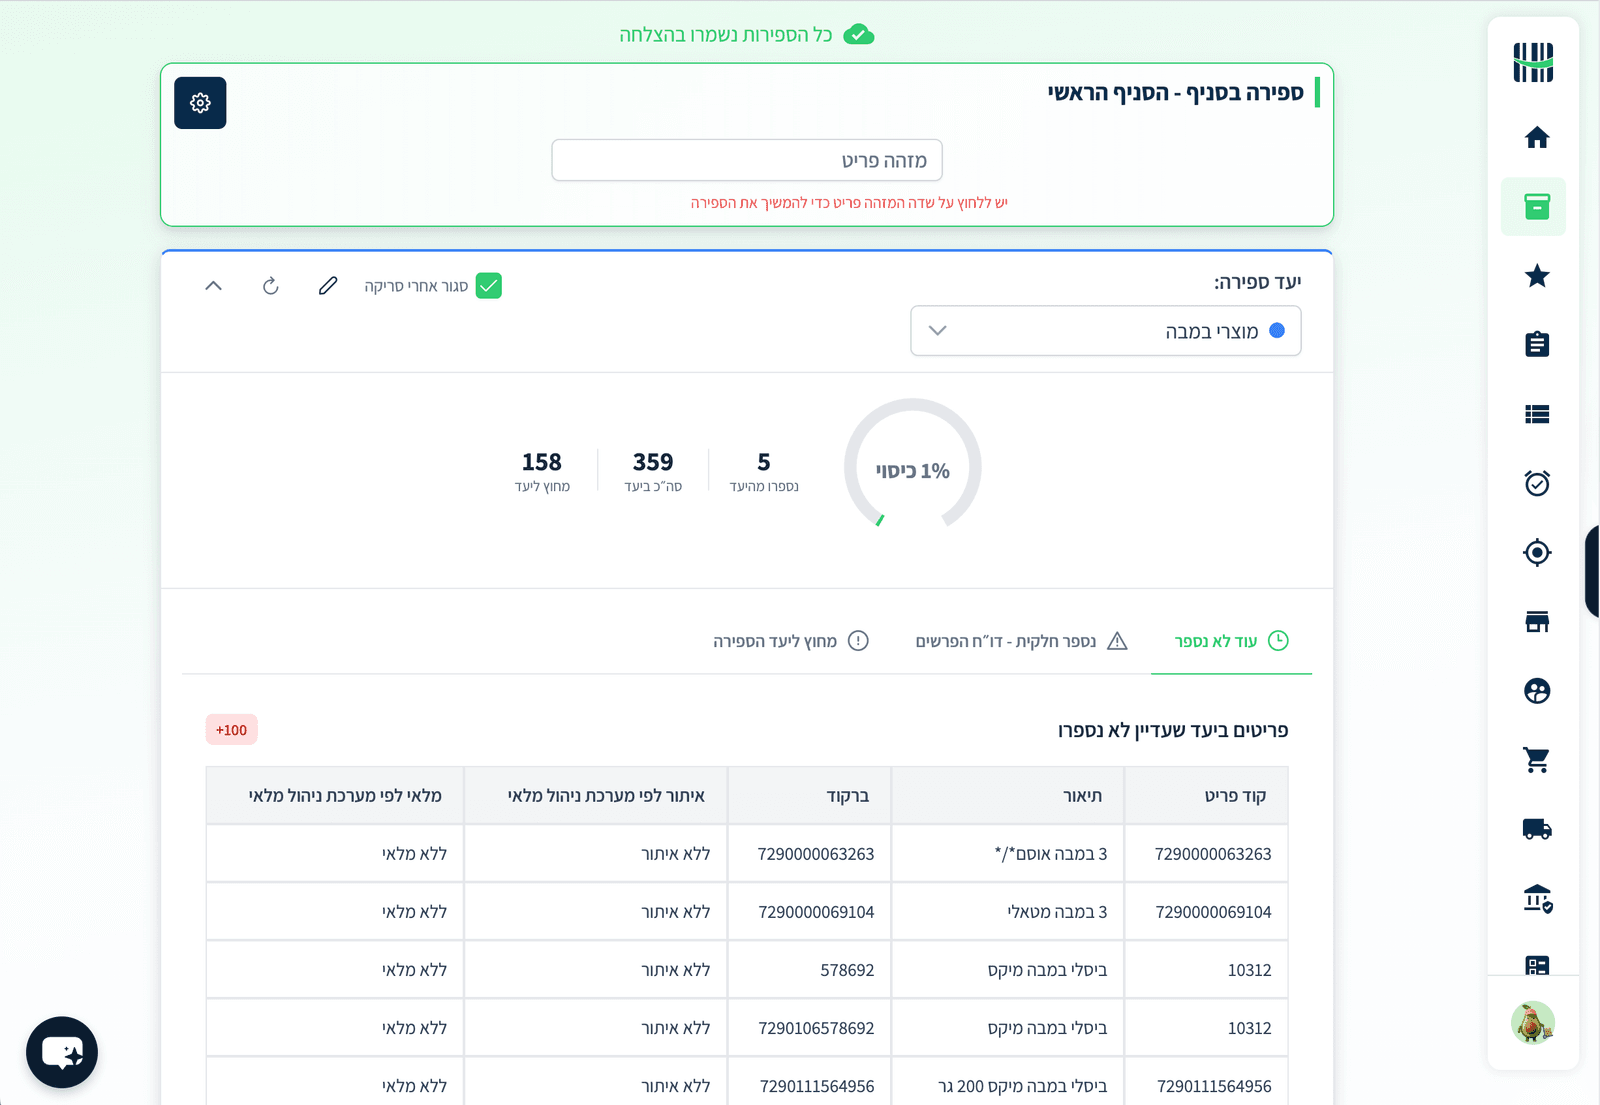Click the green cloud saved icon

(859, 35)
